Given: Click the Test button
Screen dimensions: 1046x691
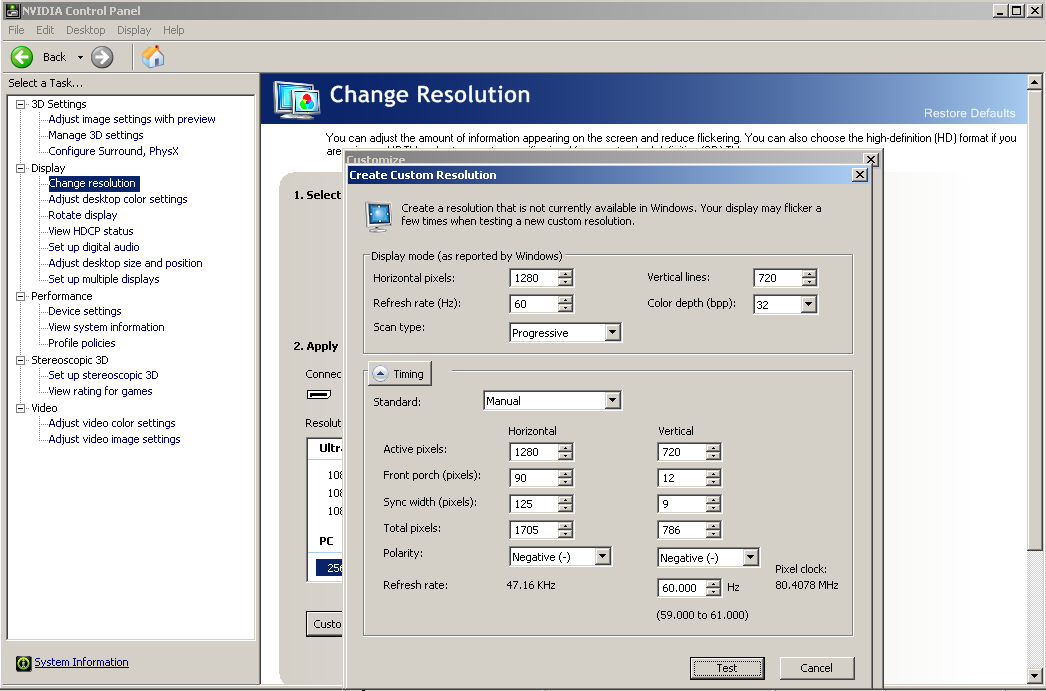Looking at the screenshot, I should click(727, 668).
